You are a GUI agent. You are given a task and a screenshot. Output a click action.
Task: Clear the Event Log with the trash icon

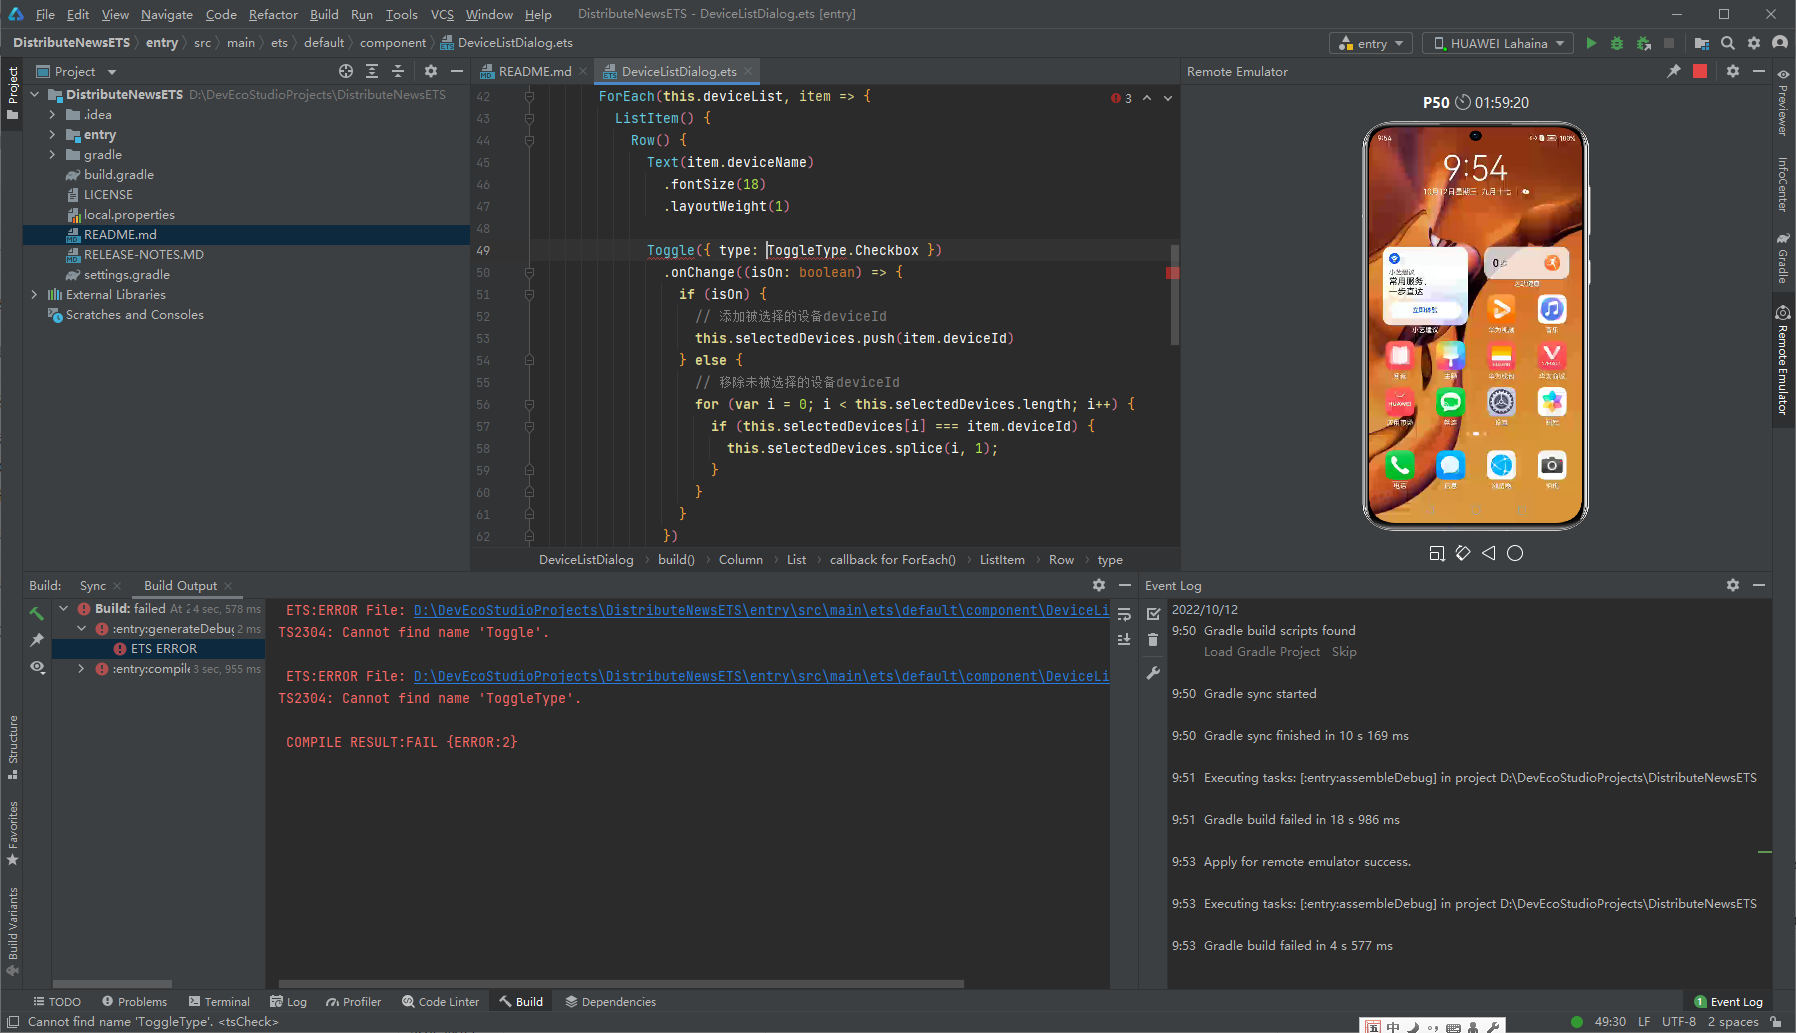[1153, 640]
